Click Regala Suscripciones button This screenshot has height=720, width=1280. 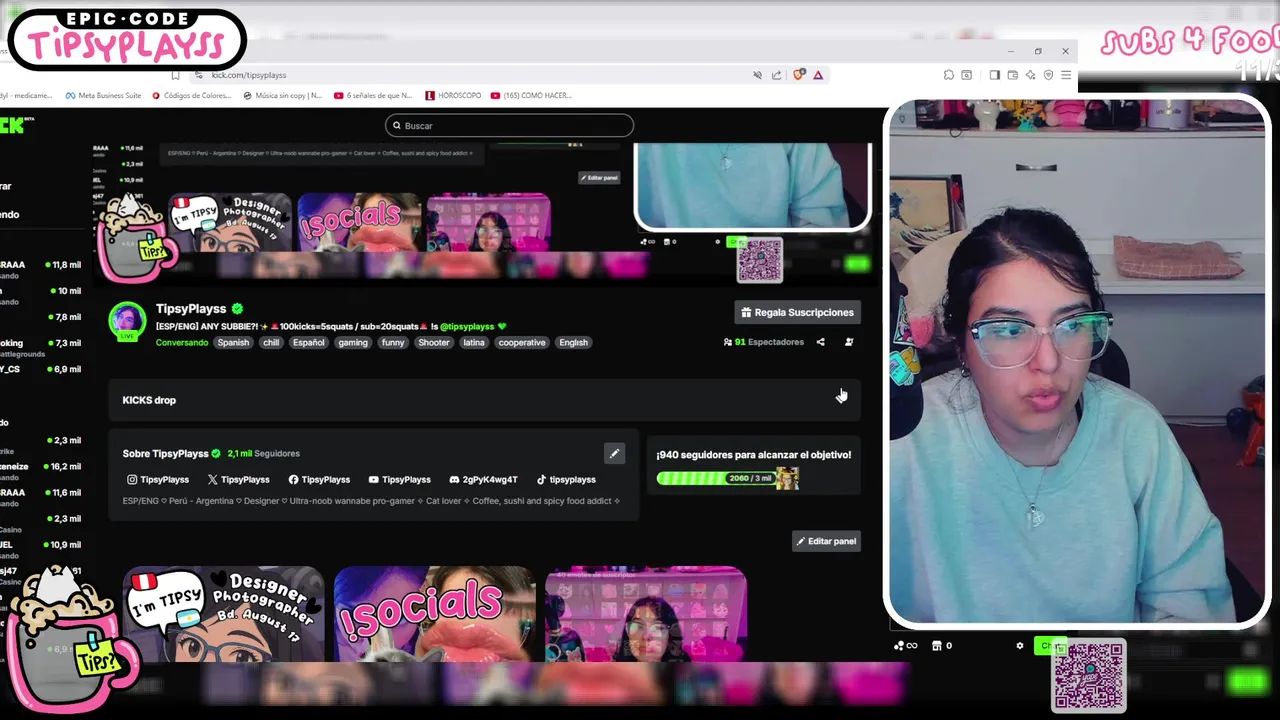tap(797, 312)
